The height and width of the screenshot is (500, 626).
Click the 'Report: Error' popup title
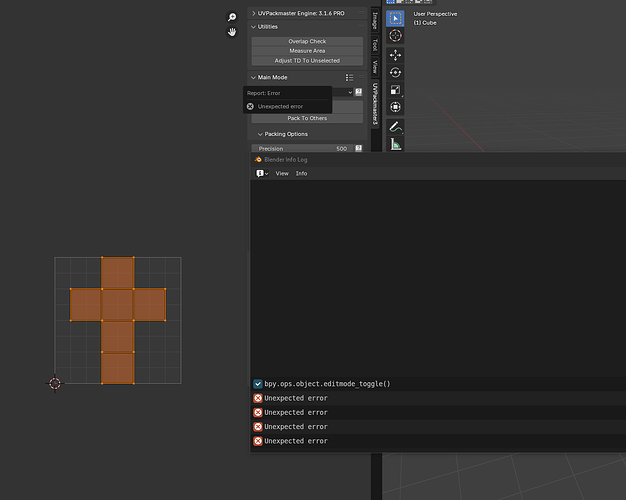(x=263, y=93)
